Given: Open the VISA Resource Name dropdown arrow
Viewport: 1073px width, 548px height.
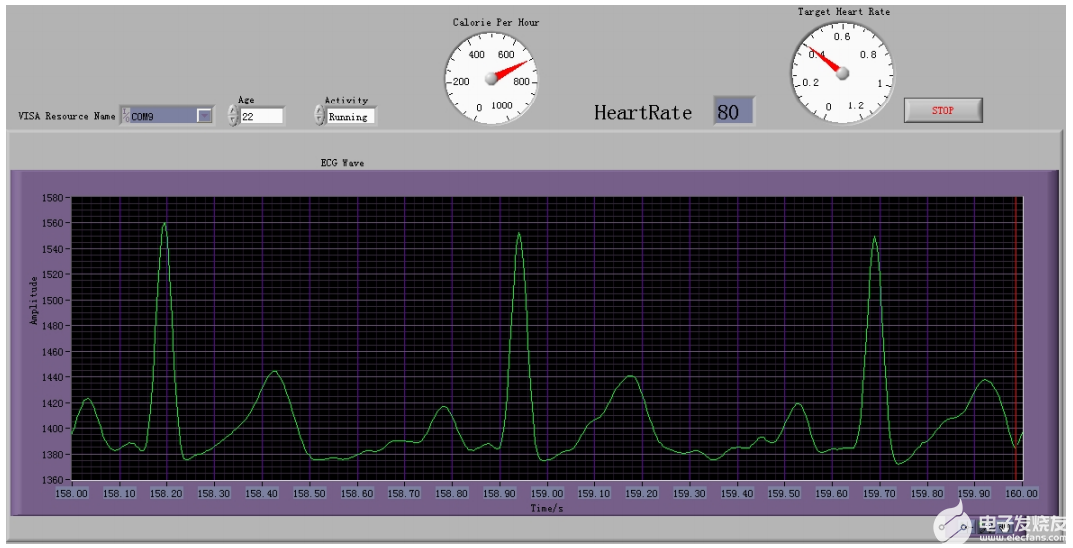Looking at the screenshot, I should (204, 116).
